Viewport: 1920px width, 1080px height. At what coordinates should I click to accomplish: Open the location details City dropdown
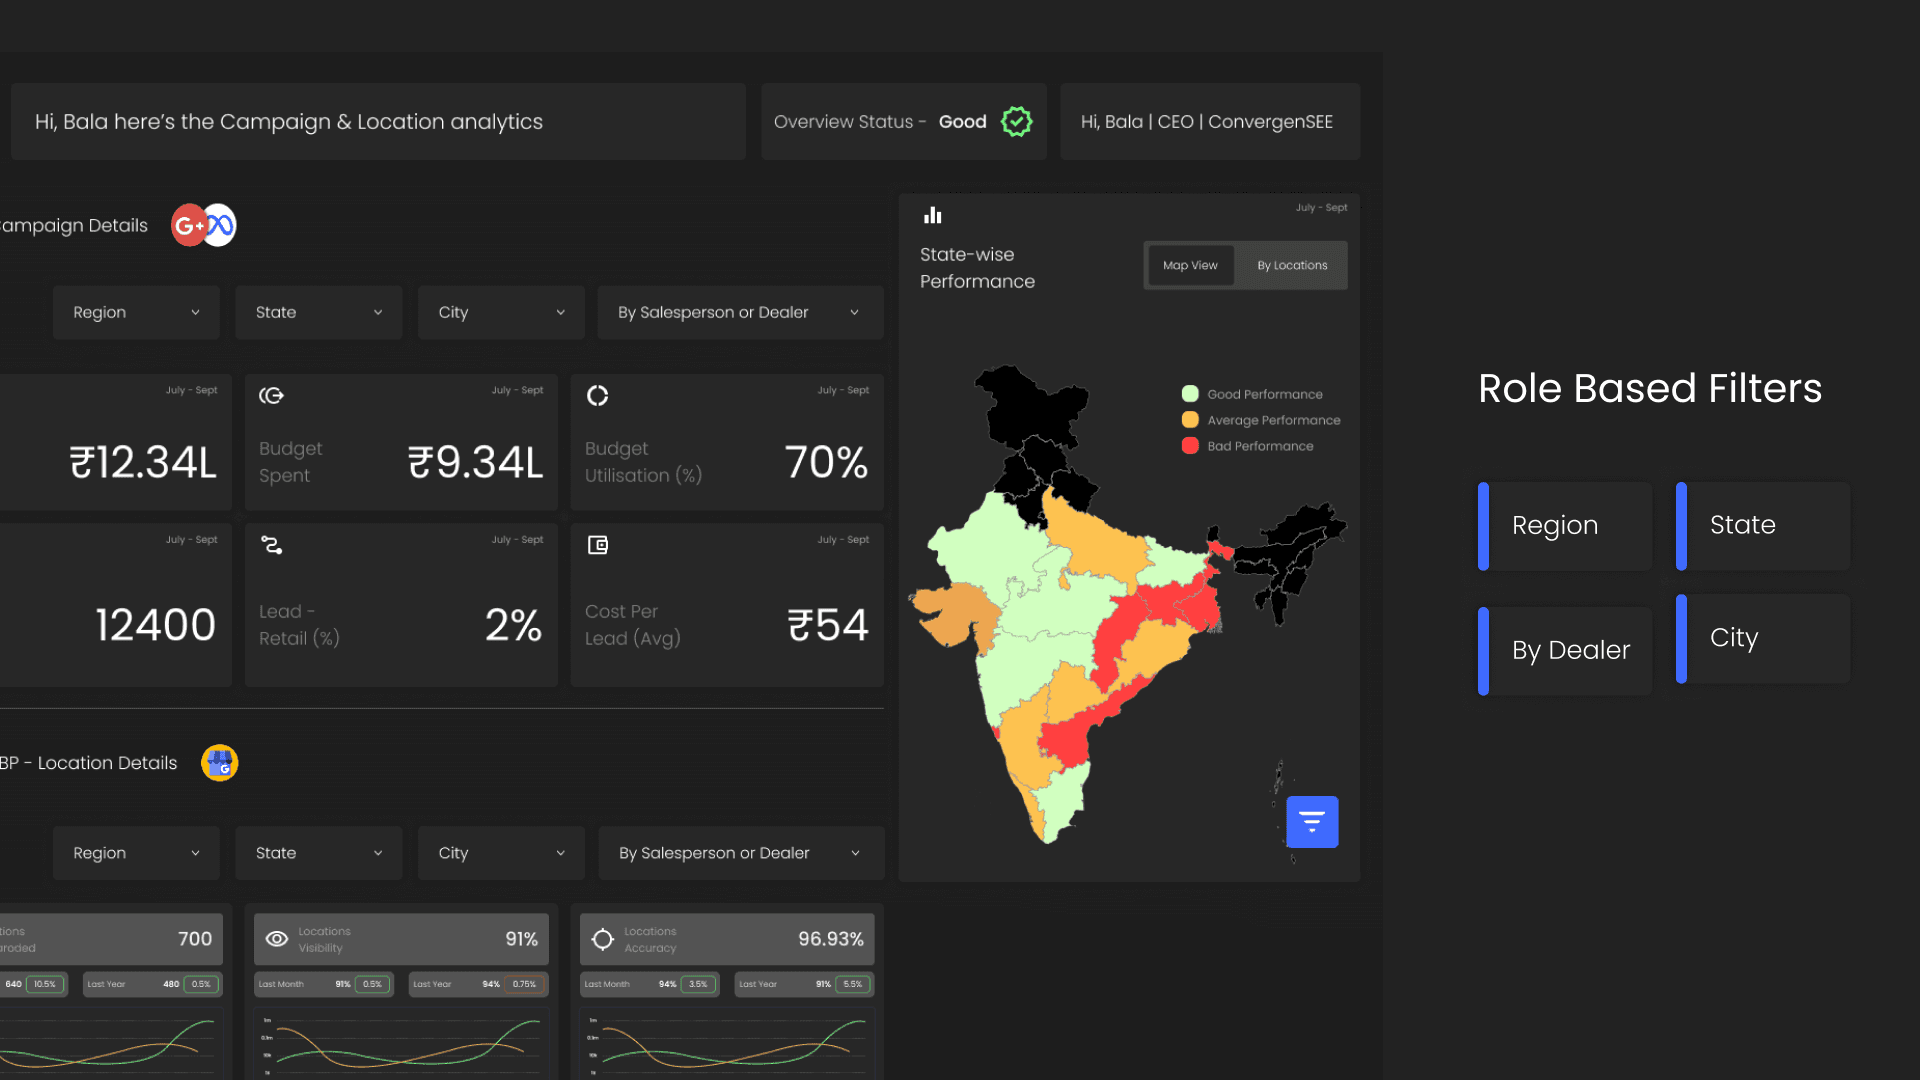tap(501, 853)
